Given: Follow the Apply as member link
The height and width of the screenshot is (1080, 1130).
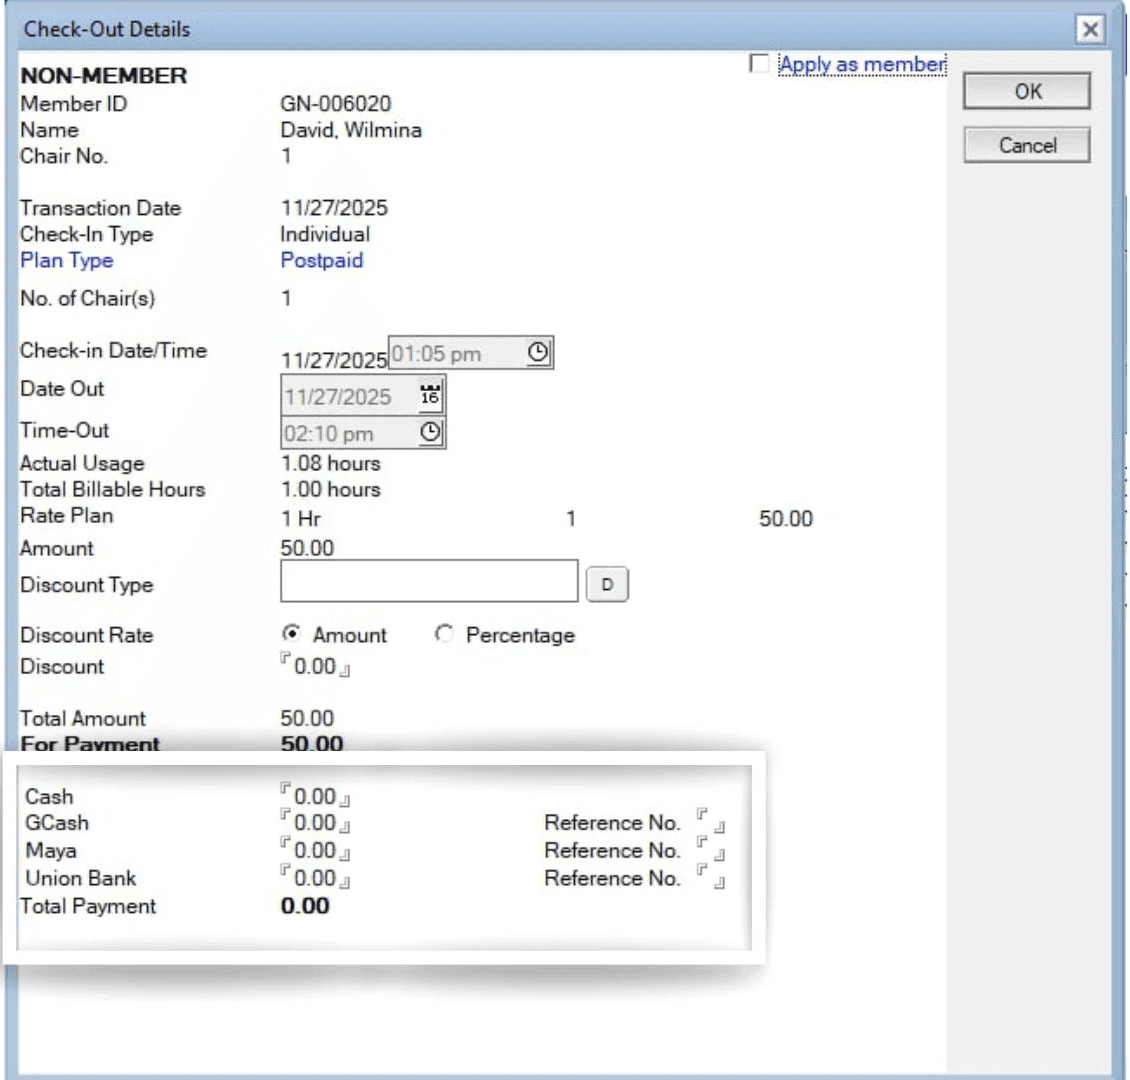Looking at the screenshot, I should tap(863, 64).
